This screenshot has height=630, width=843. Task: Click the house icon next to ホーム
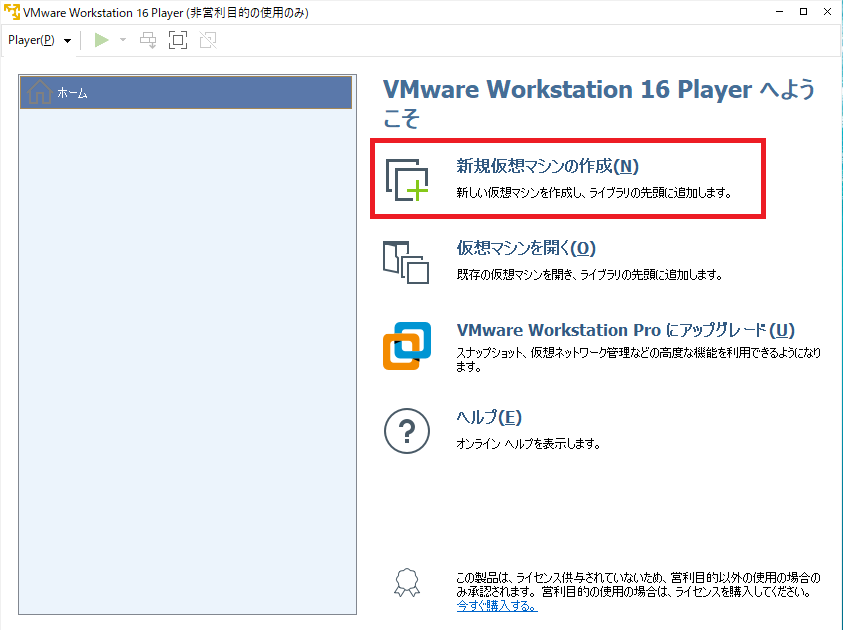click(39, 92)
